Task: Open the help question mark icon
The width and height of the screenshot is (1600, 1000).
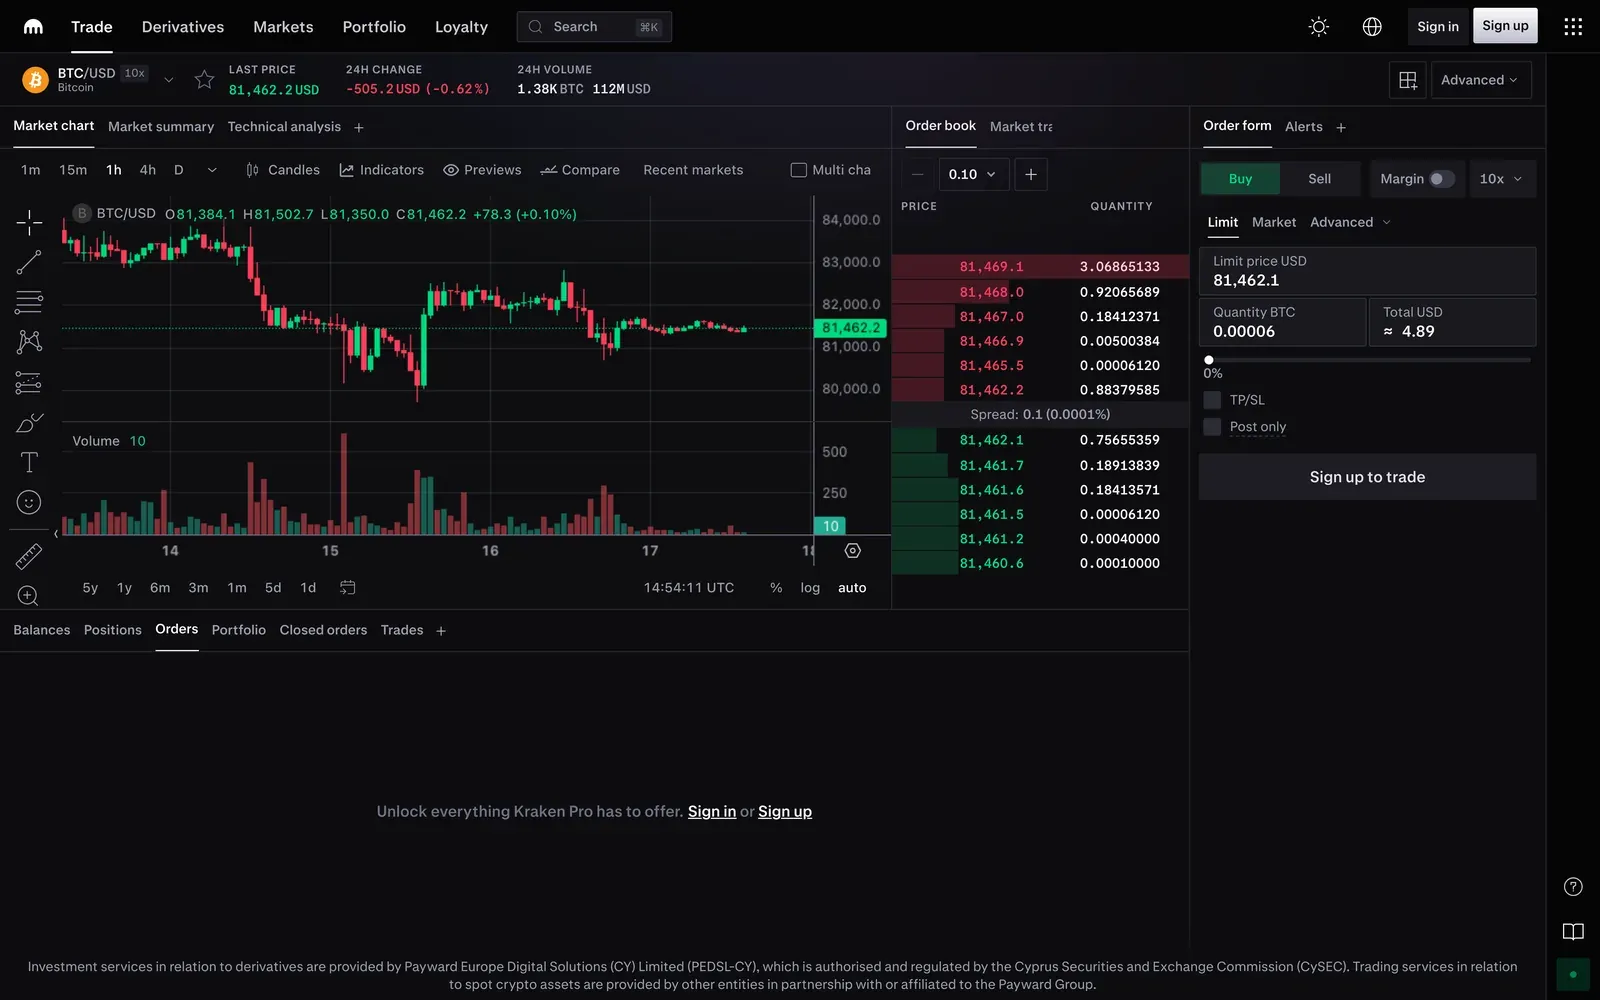Action: pos(1573,887)
